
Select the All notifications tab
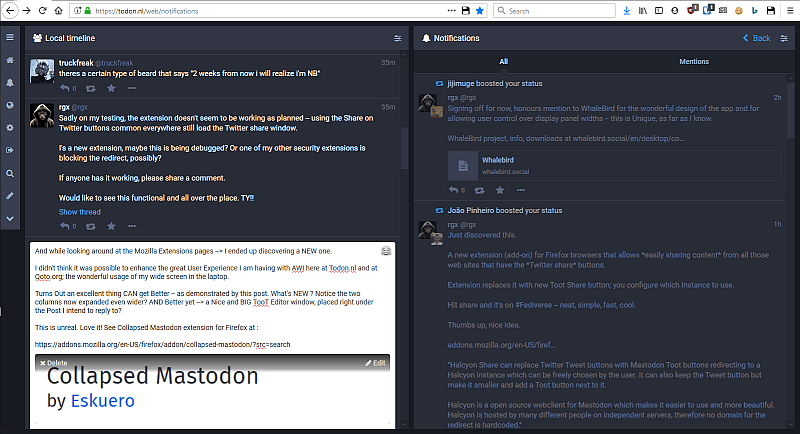pyautogui.click(x=504, y=62)
